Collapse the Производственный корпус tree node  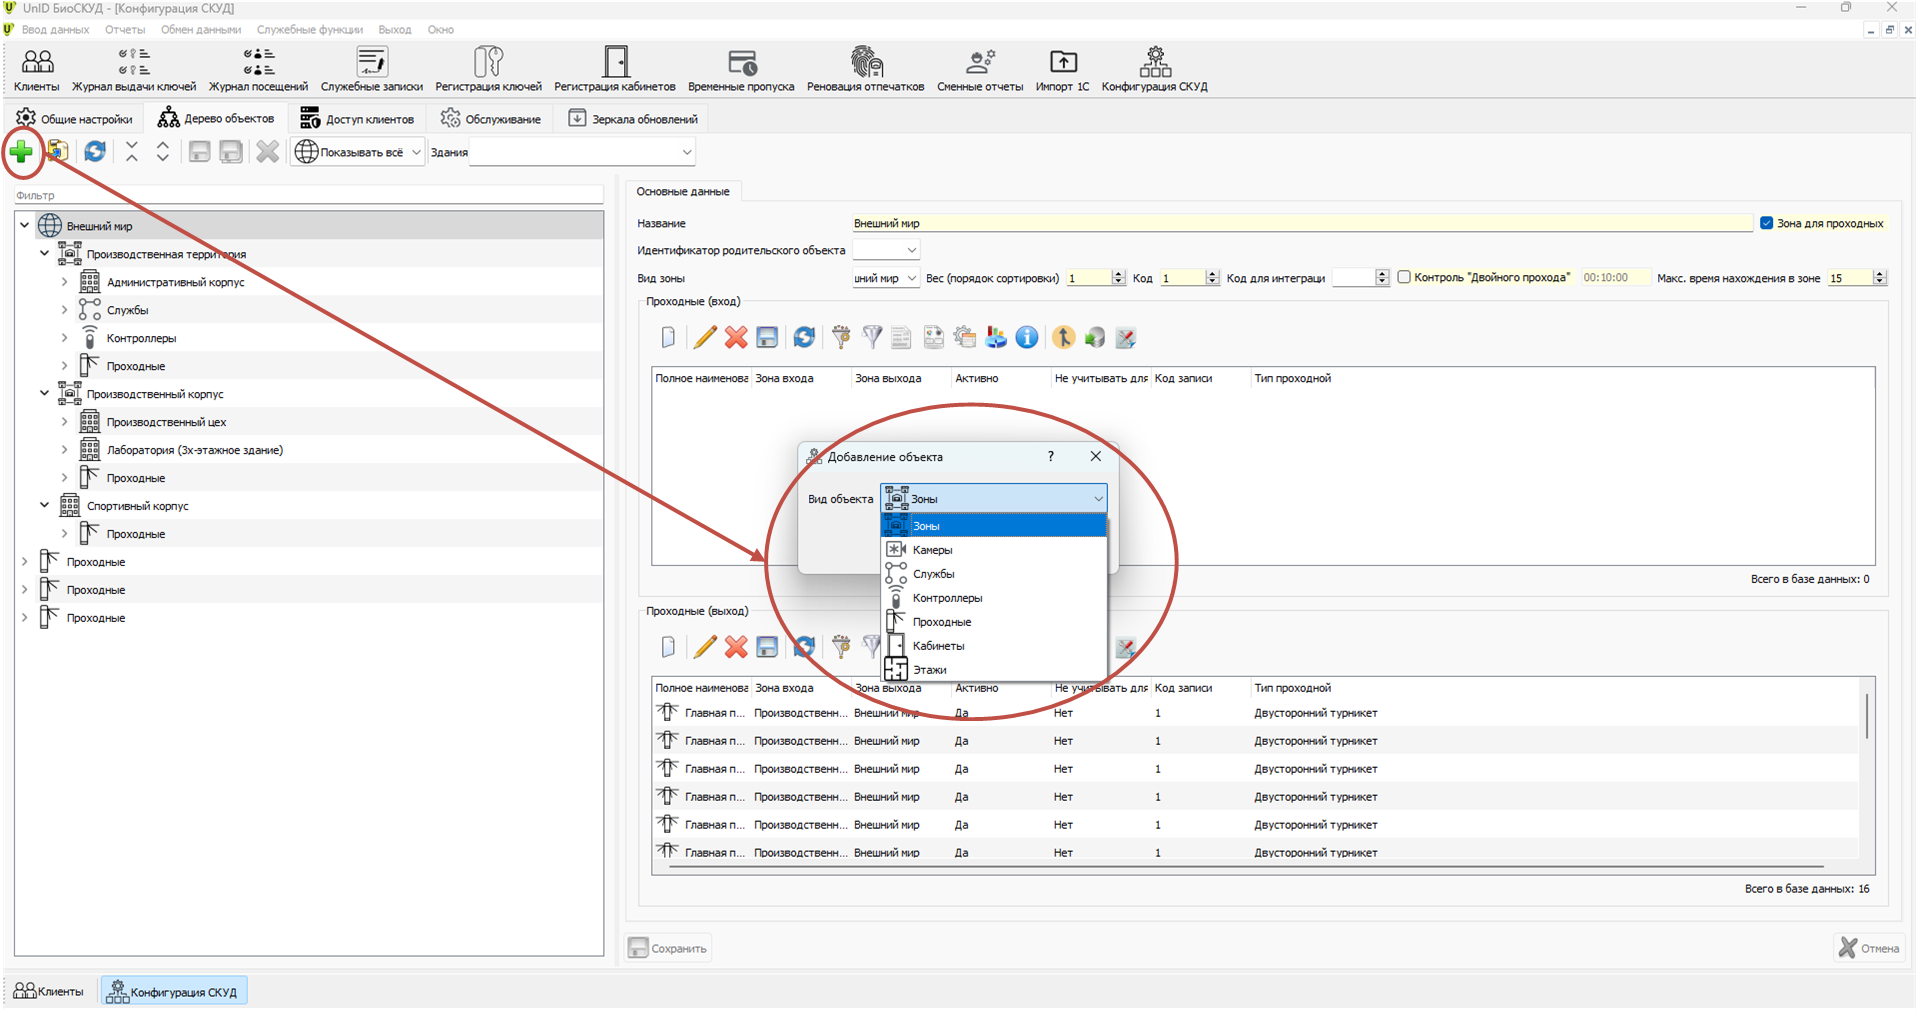44,394
